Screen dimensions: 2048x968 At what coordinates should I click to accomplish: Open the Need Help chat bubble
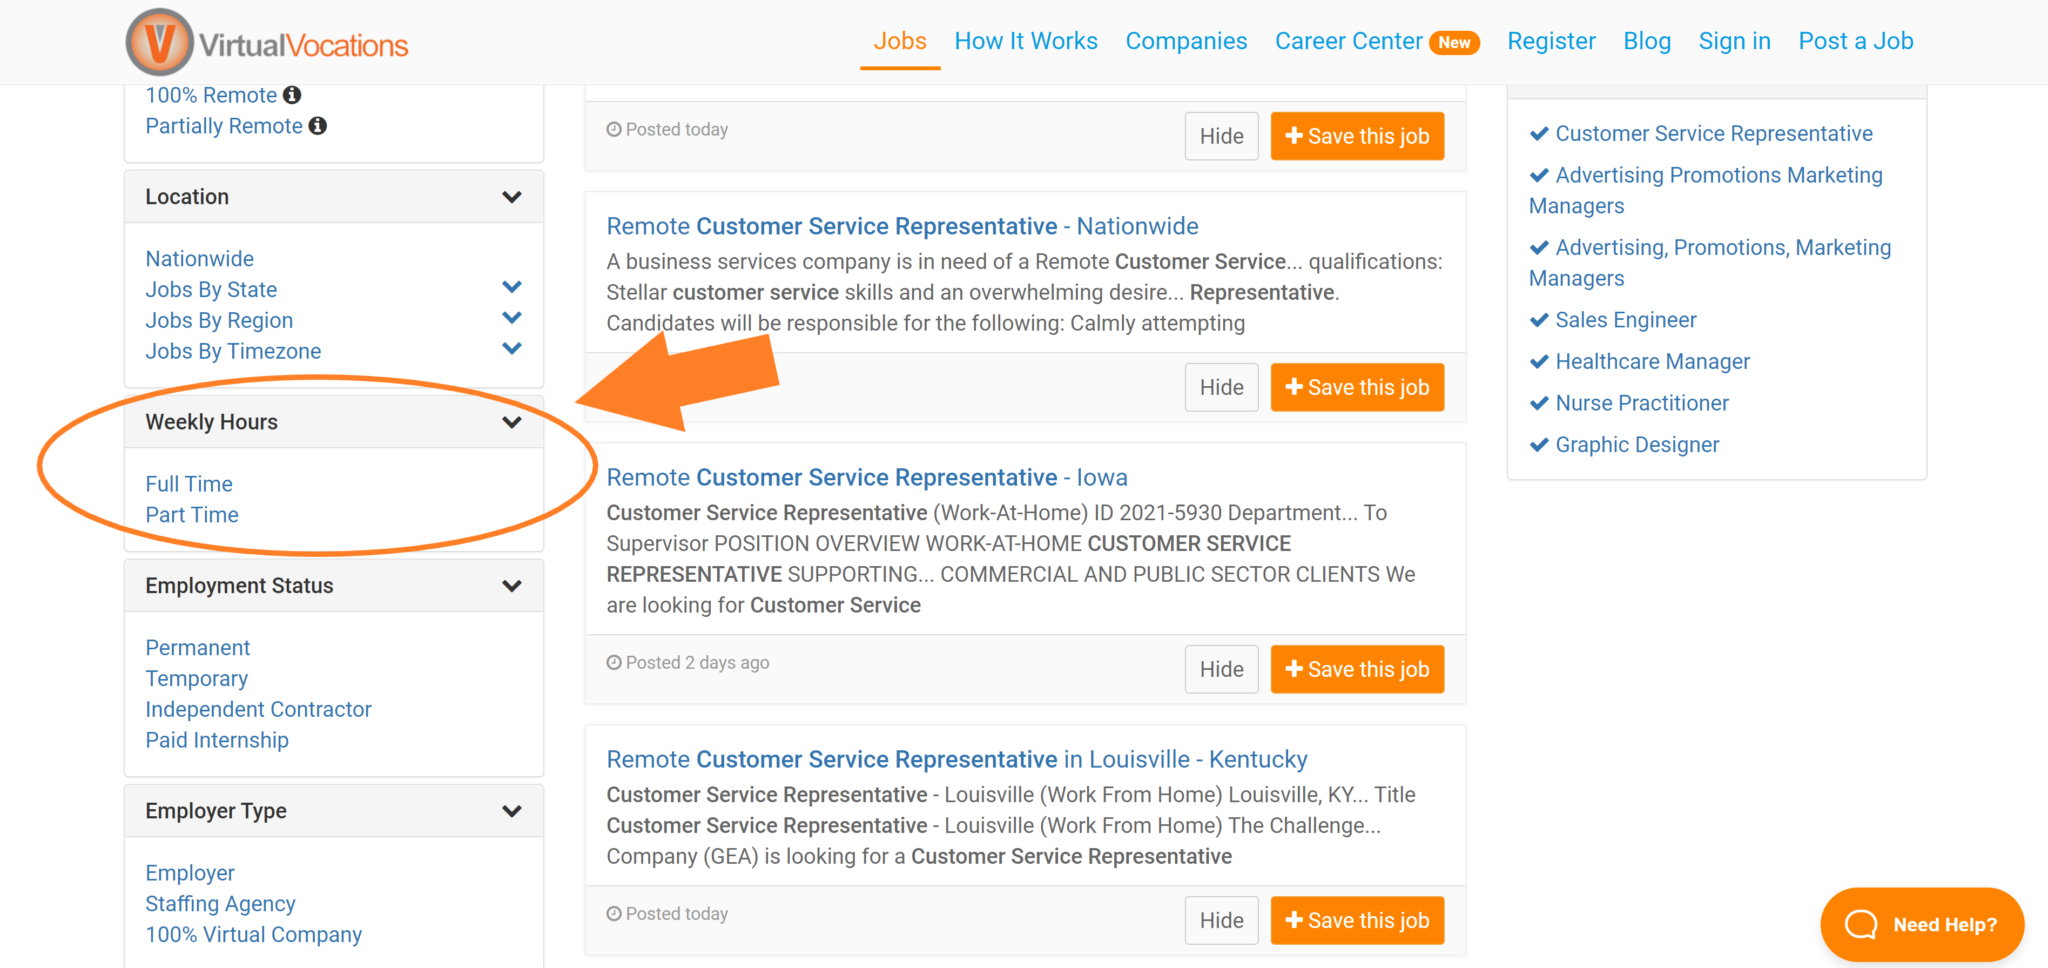click(1920, 924)
